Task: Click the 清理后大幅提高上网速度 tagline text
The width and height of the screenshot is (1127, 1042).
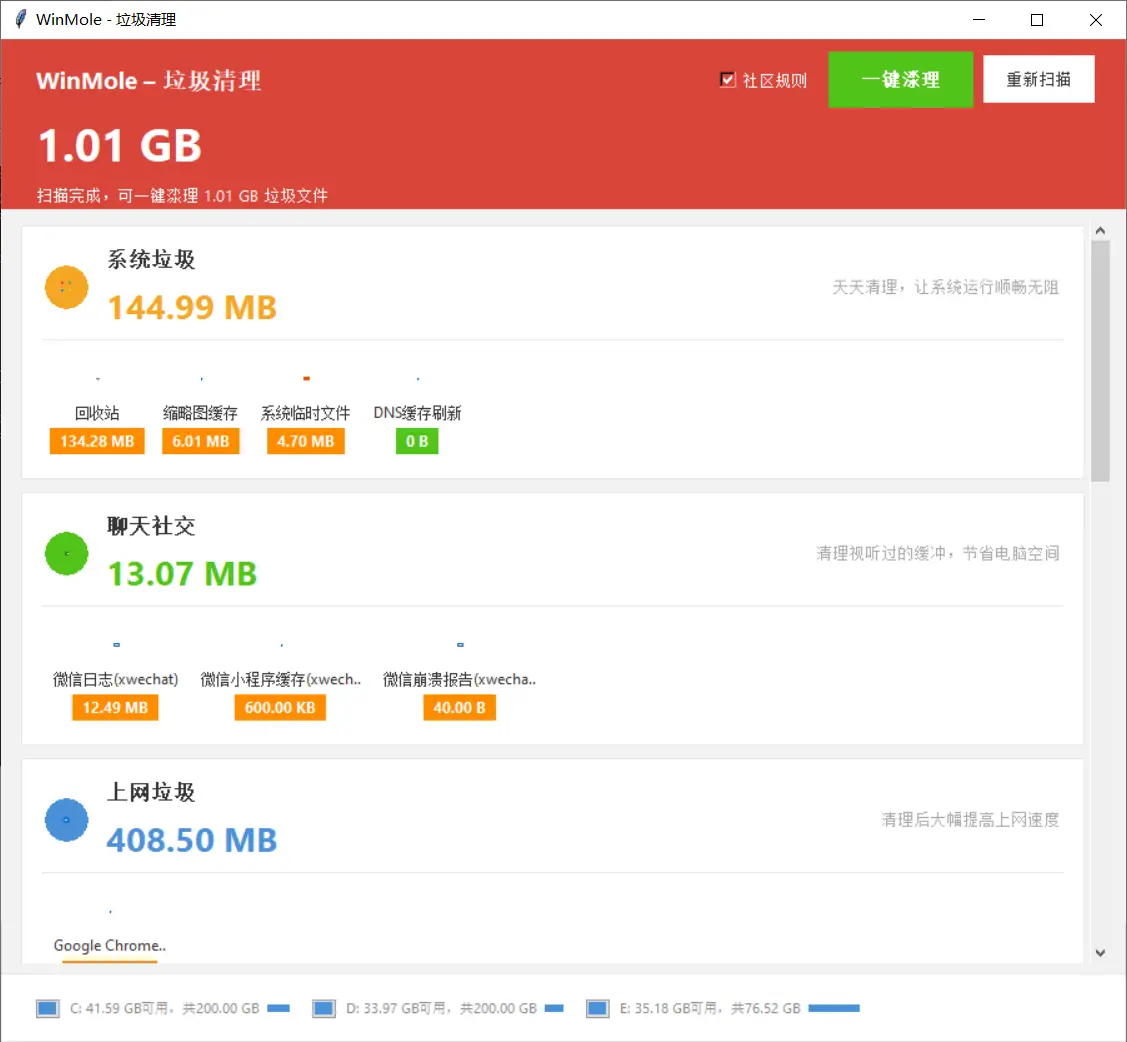Action: 970,820
